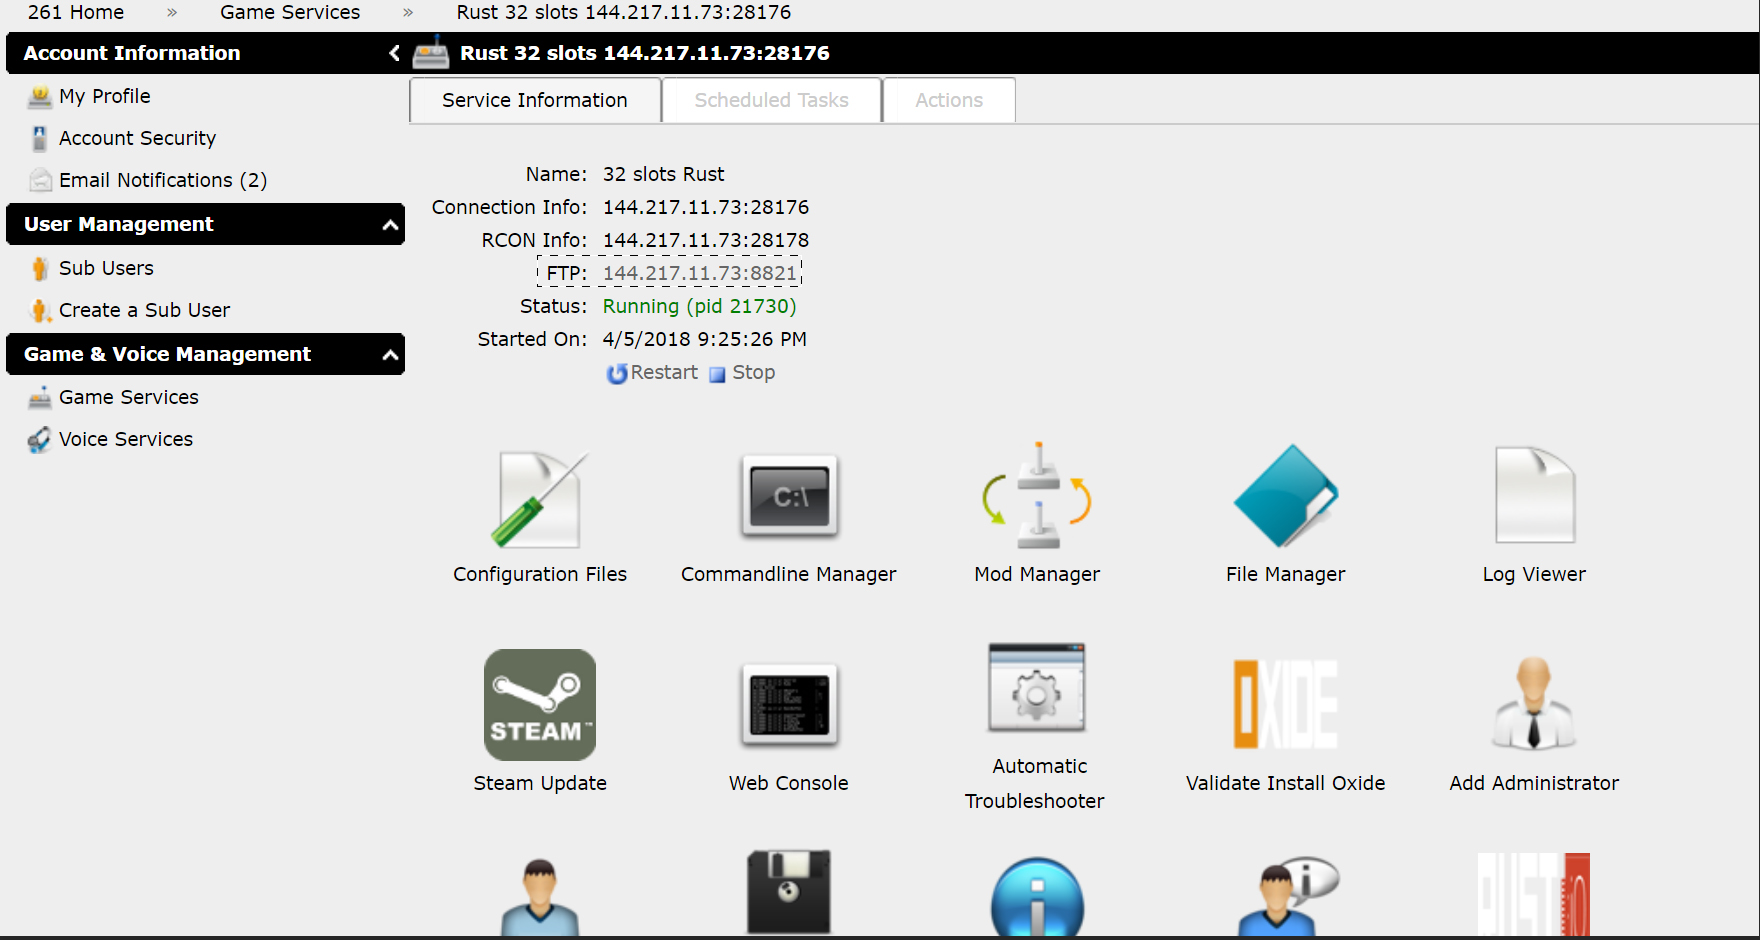The height and width of the screenshot is (940, 1760).
Task: Click the Web Console label
Action: [789, 783]
